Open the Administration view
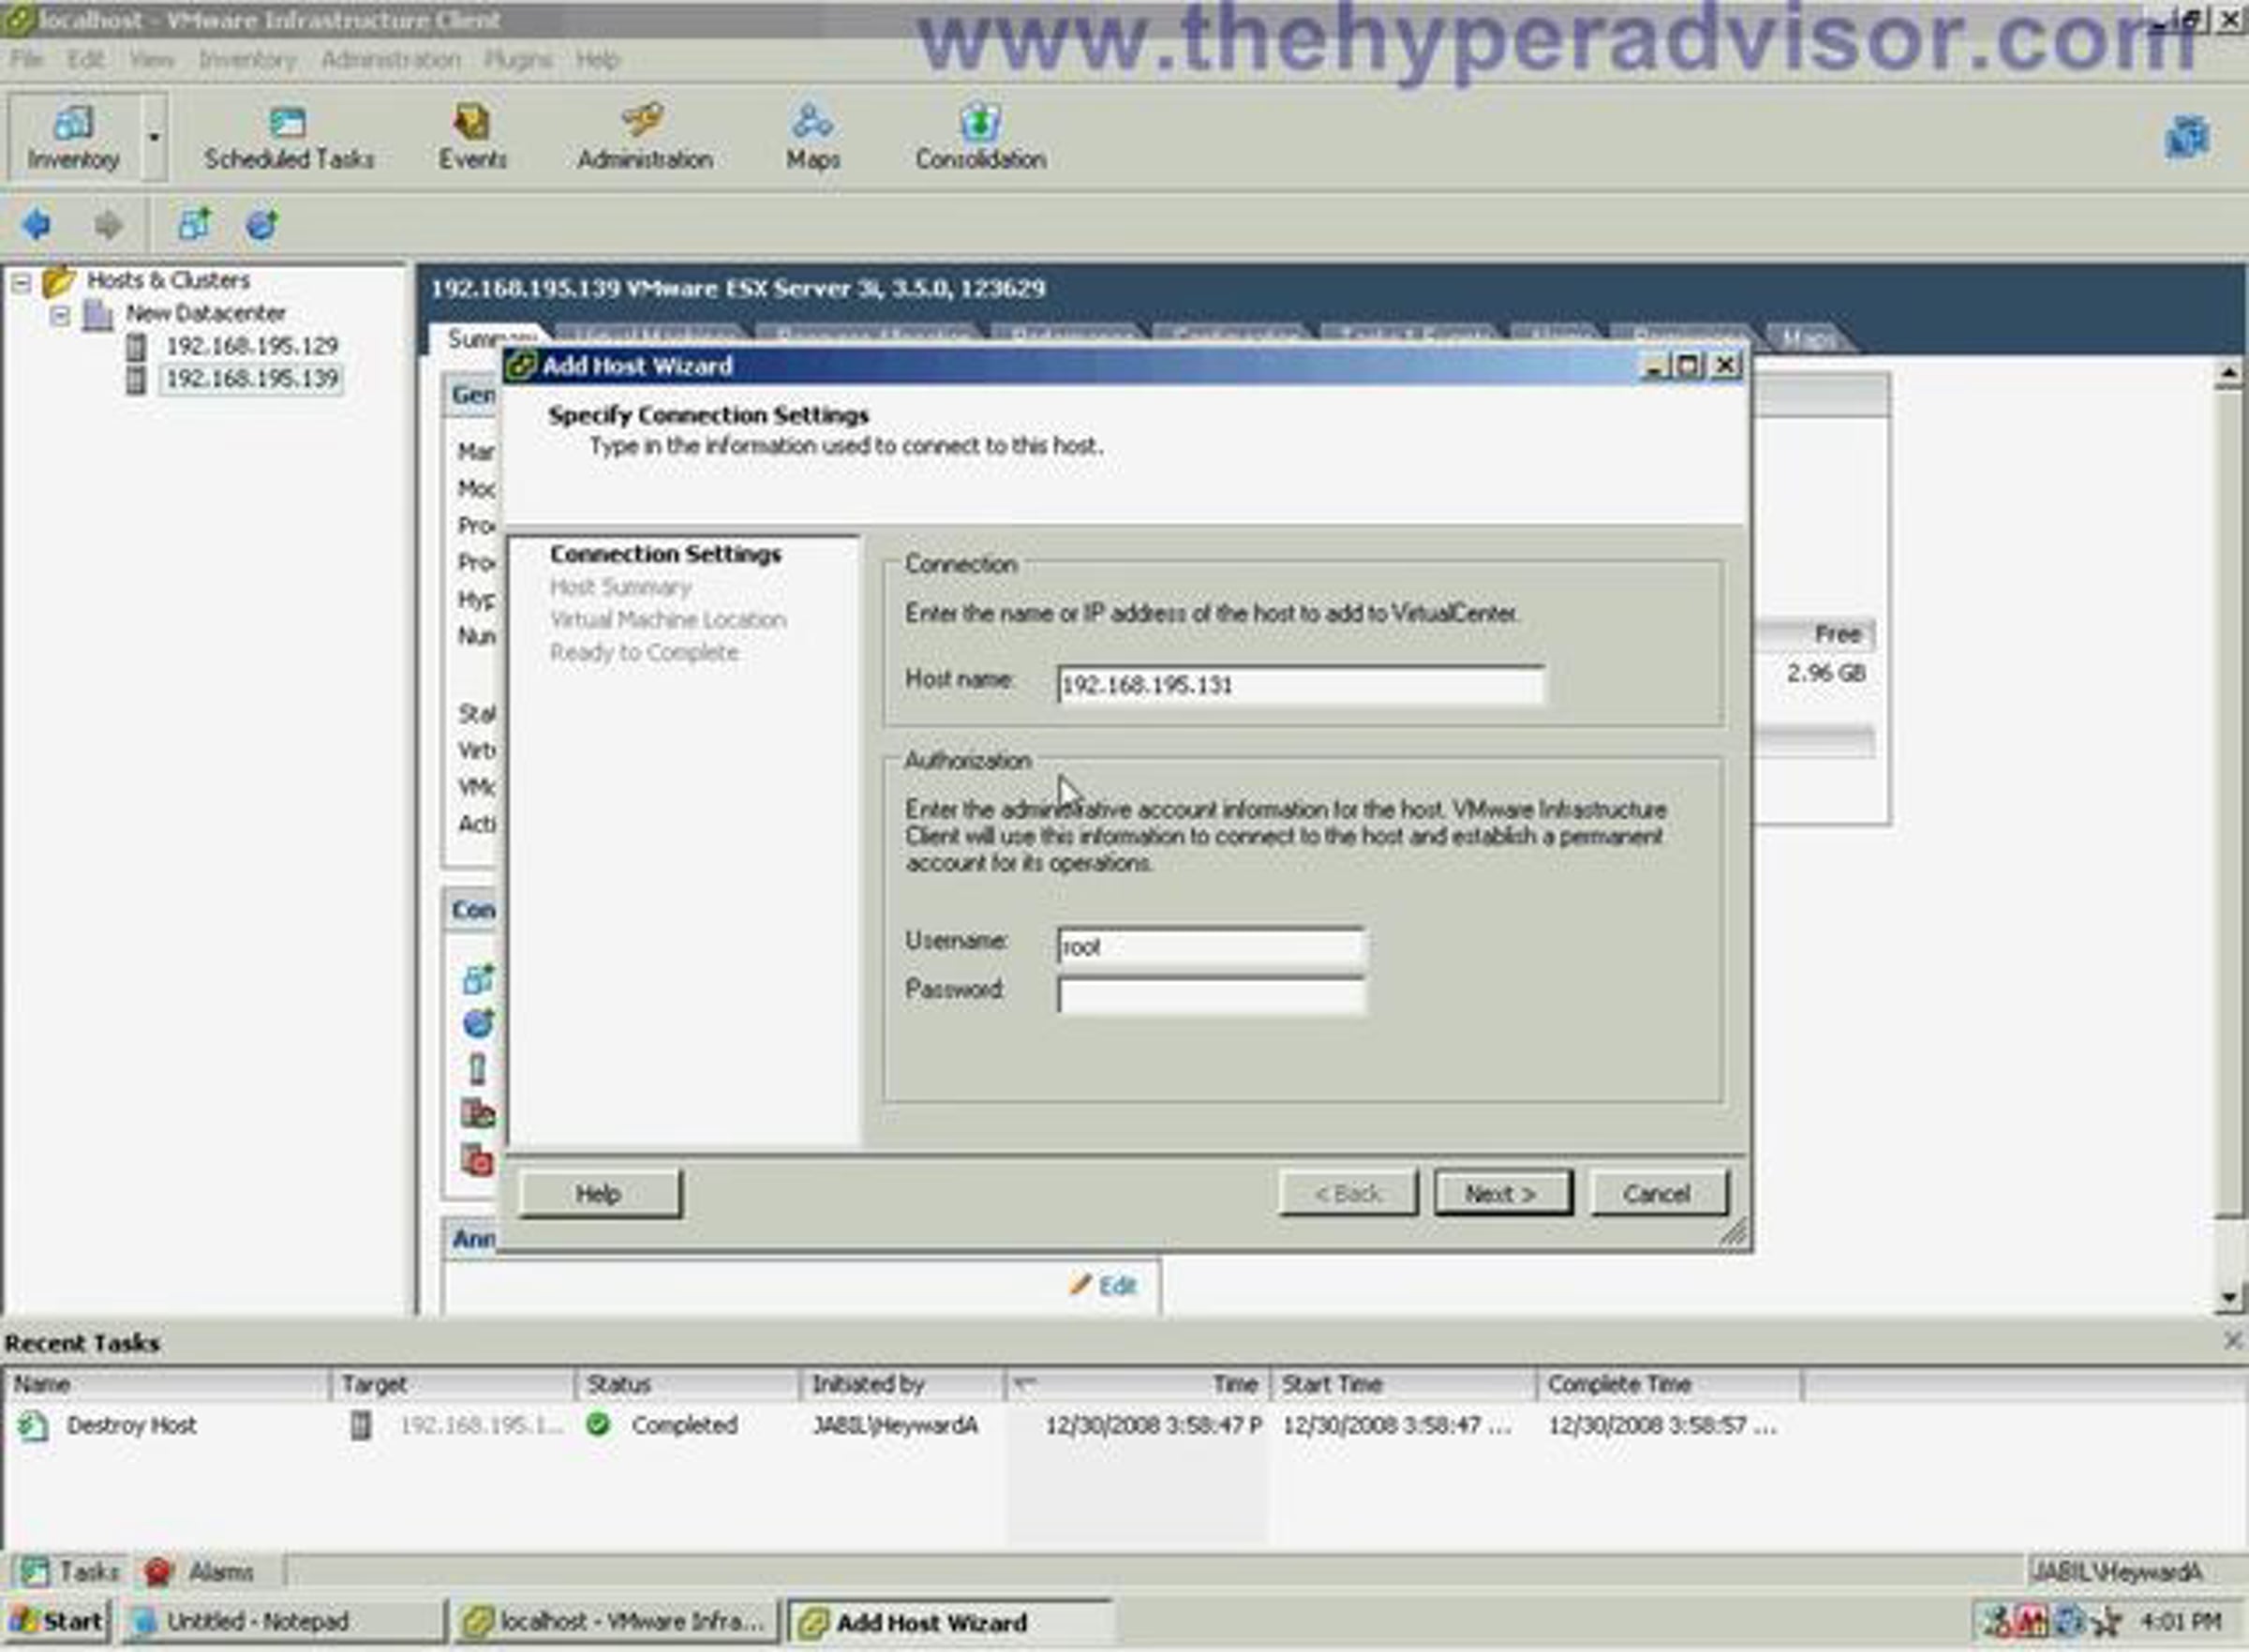This screenshot has height=1652, width=2249. (x=645, y=138)
